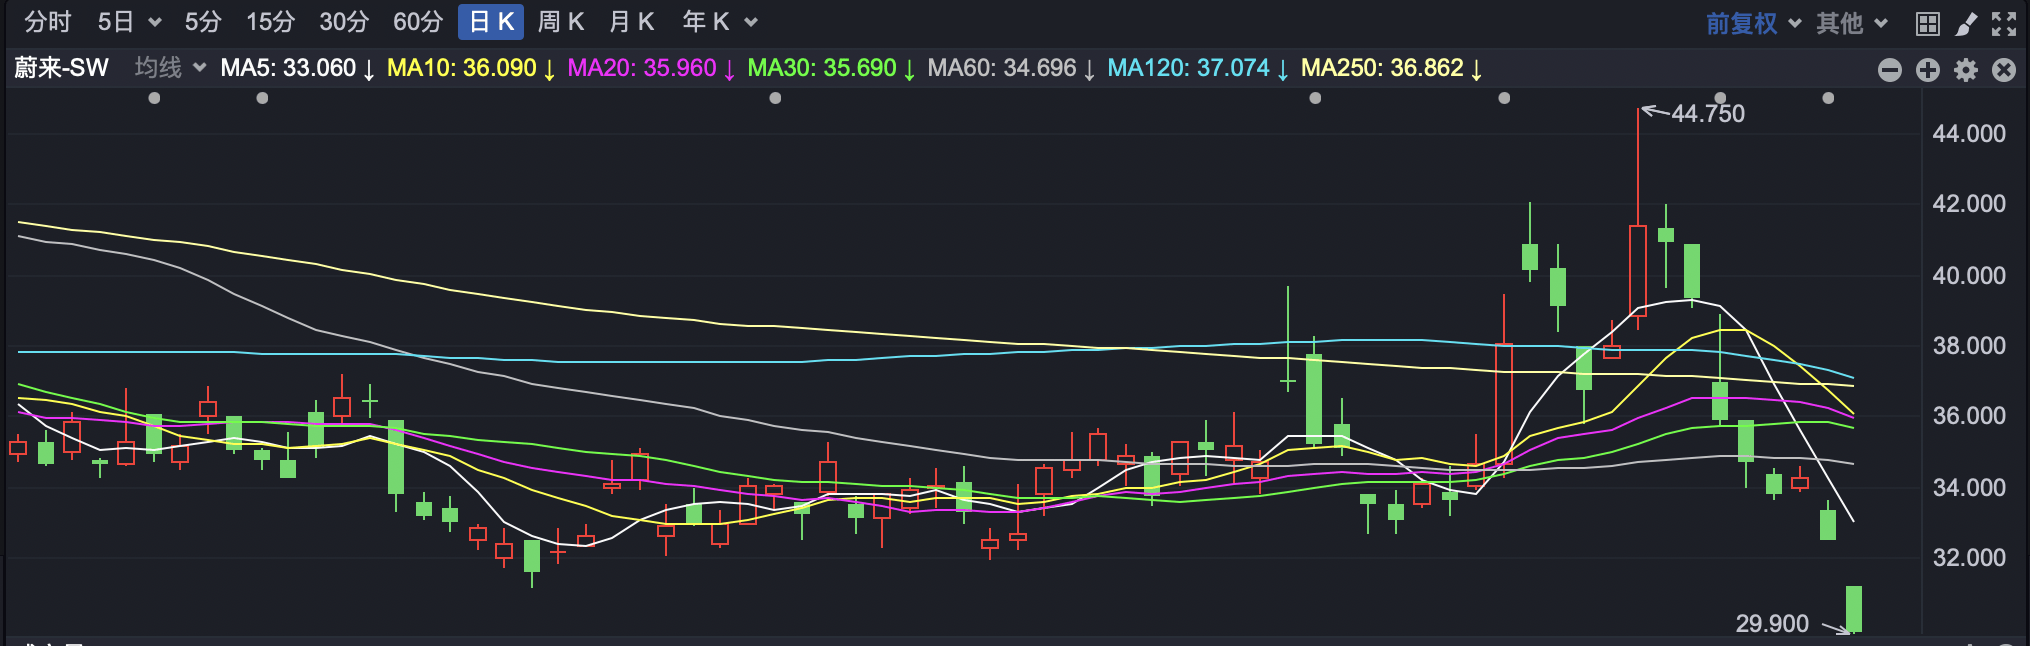Choose the 60分 interval

point(418,22)
